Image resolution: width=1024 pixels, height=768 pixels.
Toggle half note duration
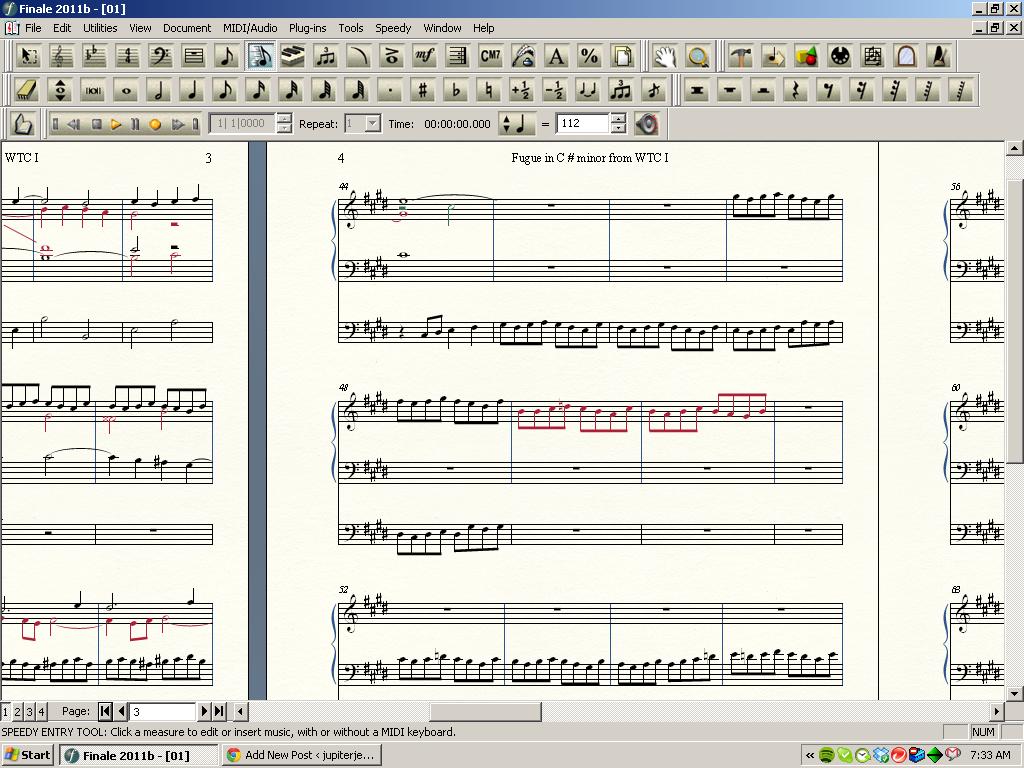(x=159, y=90)
